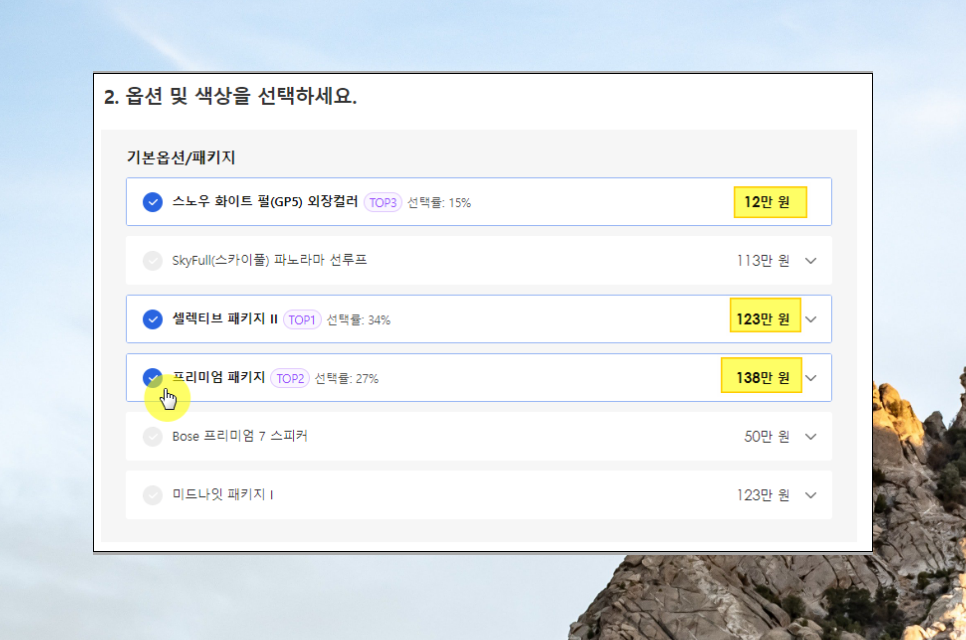Click the 미드나잇 패키지 I label
This screenshot has width=966, height=640.
(222, 495)
